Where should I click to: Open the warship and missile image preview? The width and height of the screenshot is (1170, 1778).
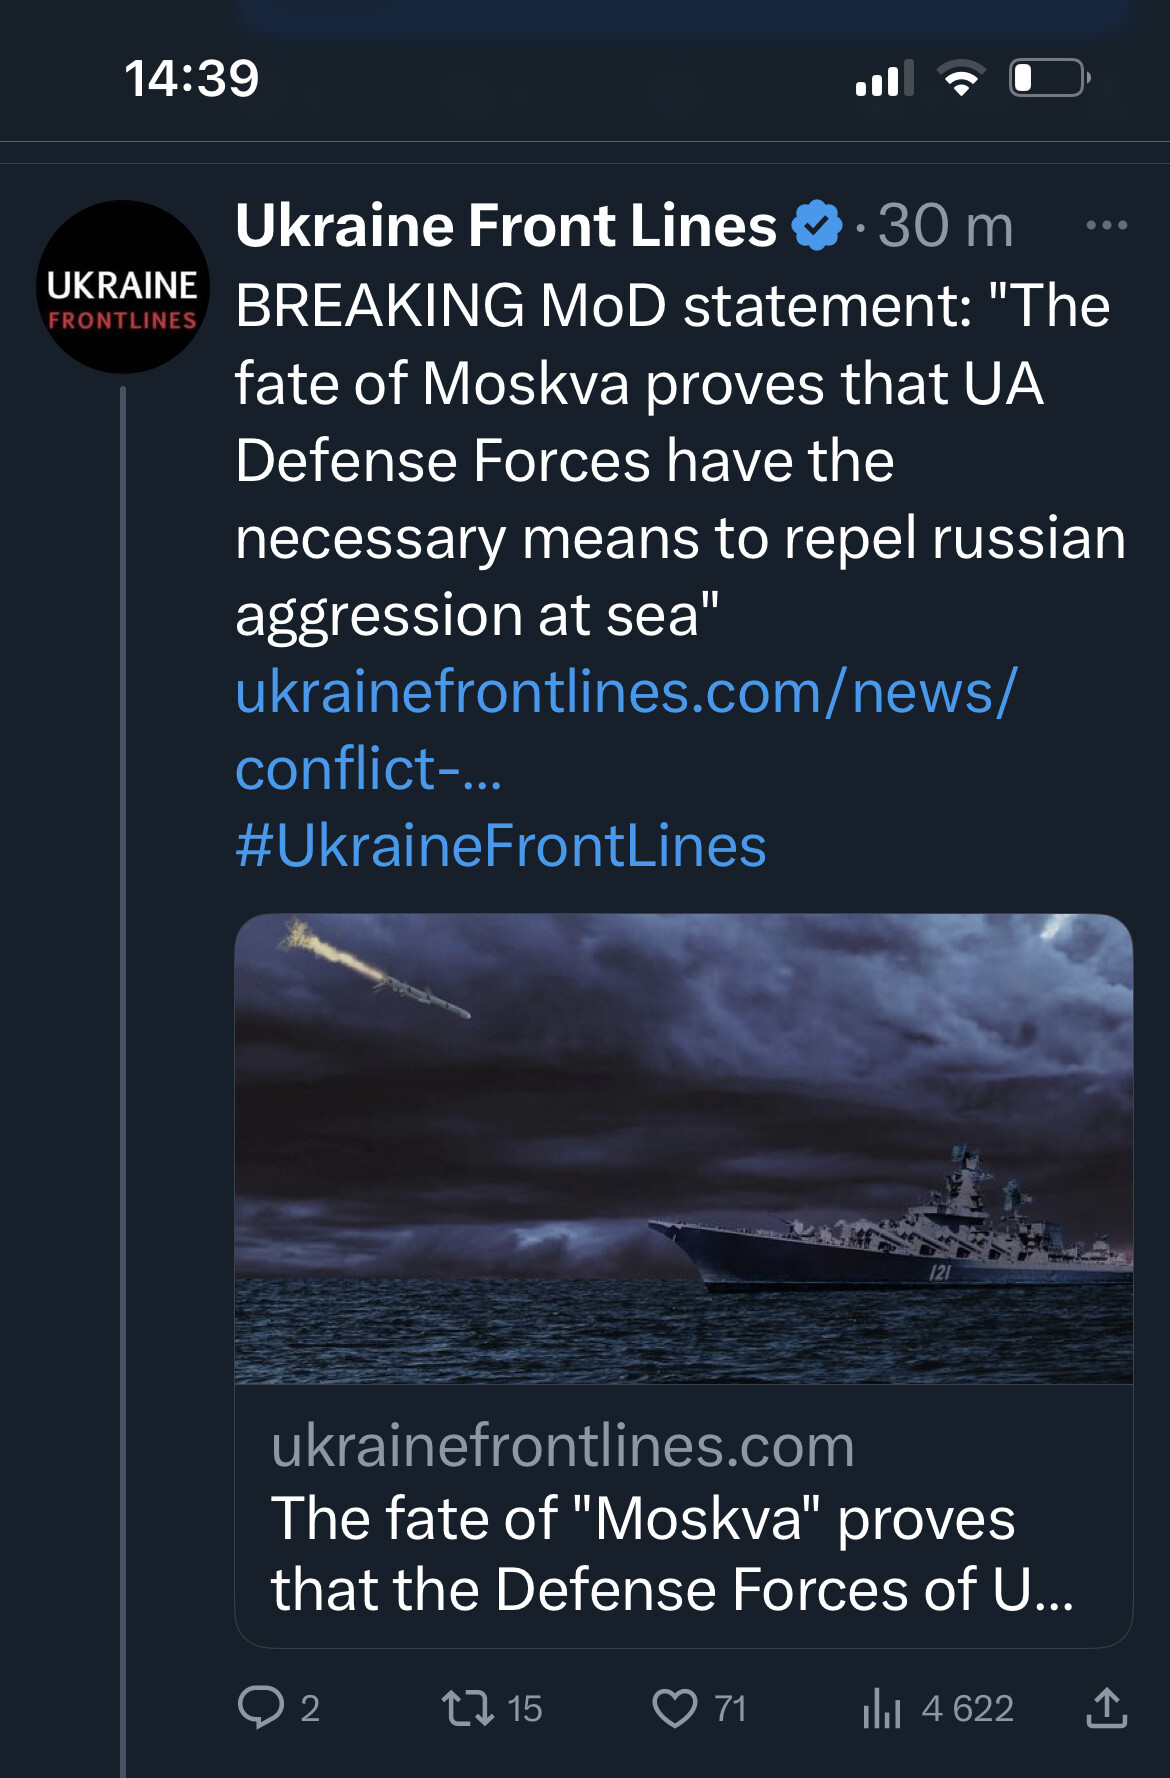684,1148
